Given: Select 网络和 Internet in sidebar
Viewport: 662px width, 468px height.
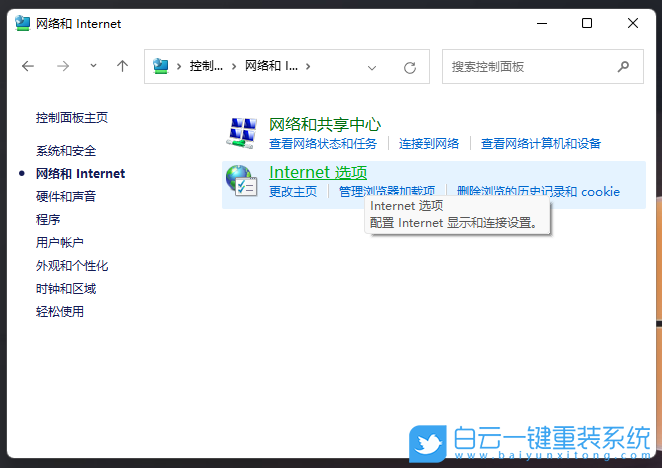Looking at the screenshot, I should (x=80, y=174).
